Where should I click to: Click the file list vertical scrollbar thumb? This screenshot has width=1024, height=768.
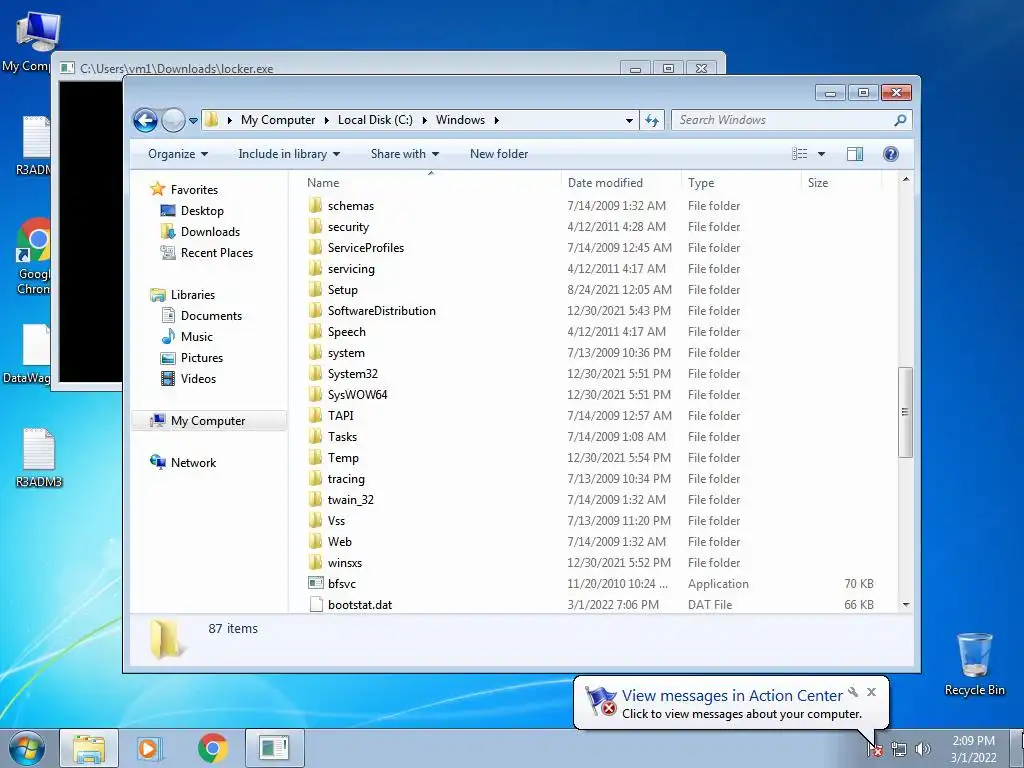905,412
